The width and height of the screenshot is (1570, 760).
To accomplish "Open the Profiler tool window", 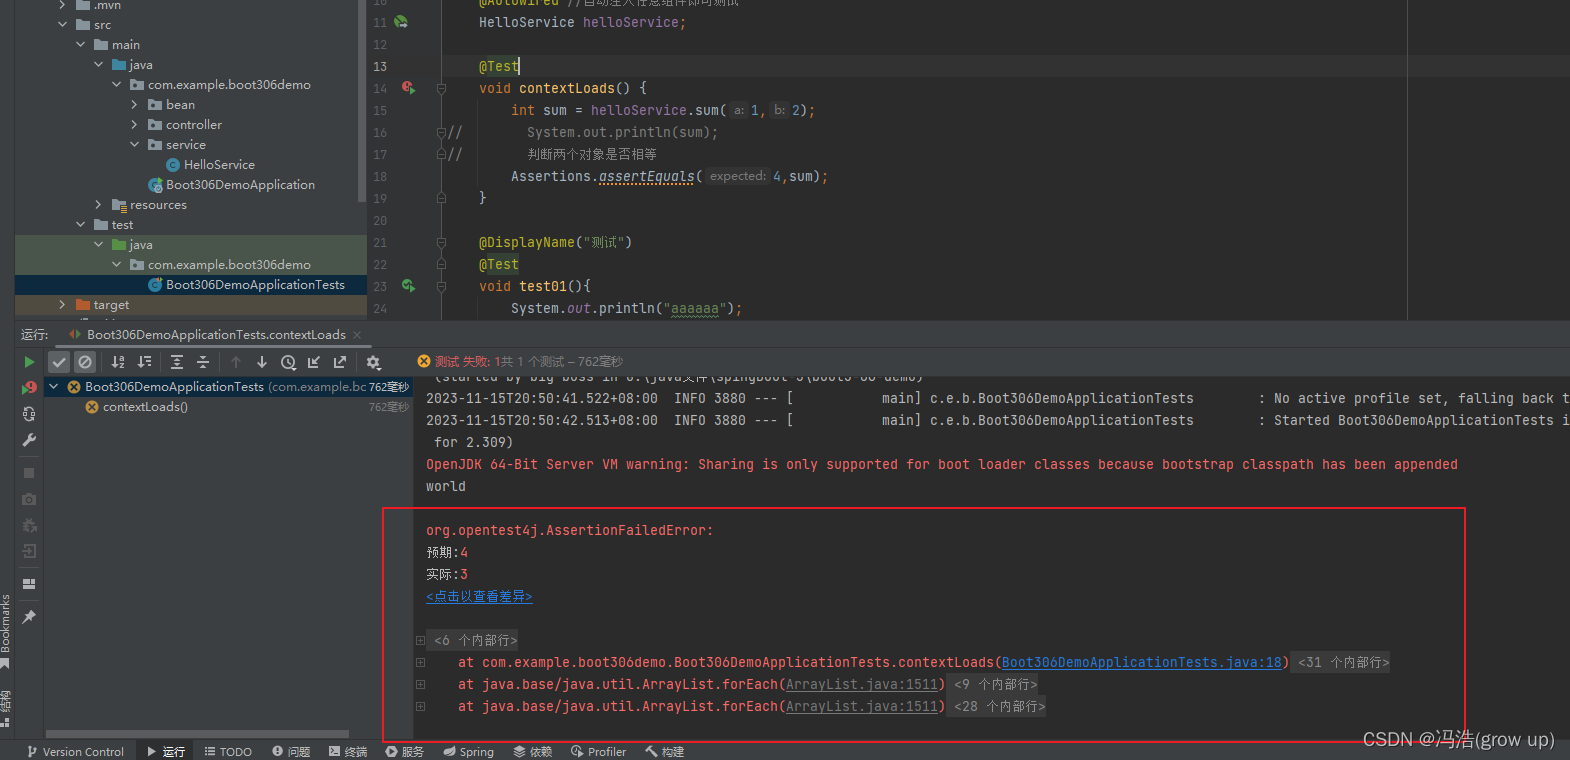I will tap(598, 751).
